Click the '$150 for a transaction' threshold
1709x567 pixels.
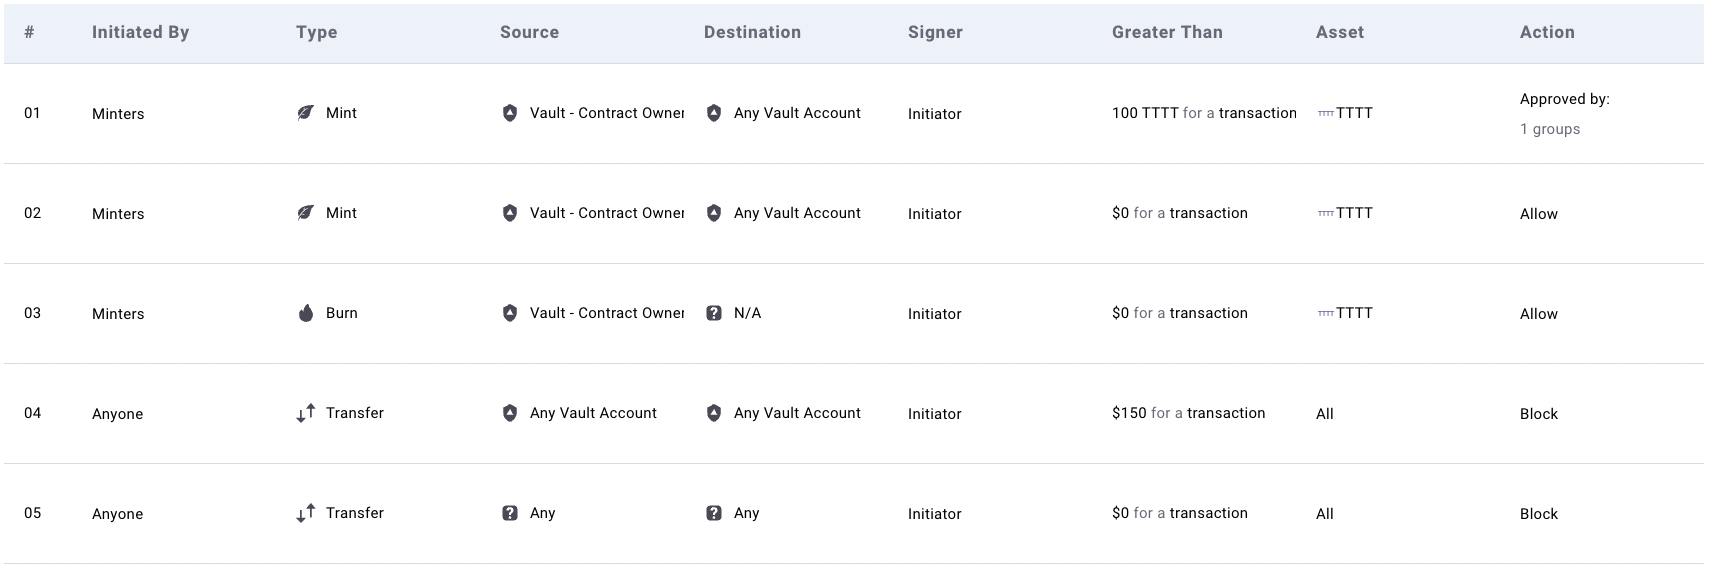(1189, 413)
